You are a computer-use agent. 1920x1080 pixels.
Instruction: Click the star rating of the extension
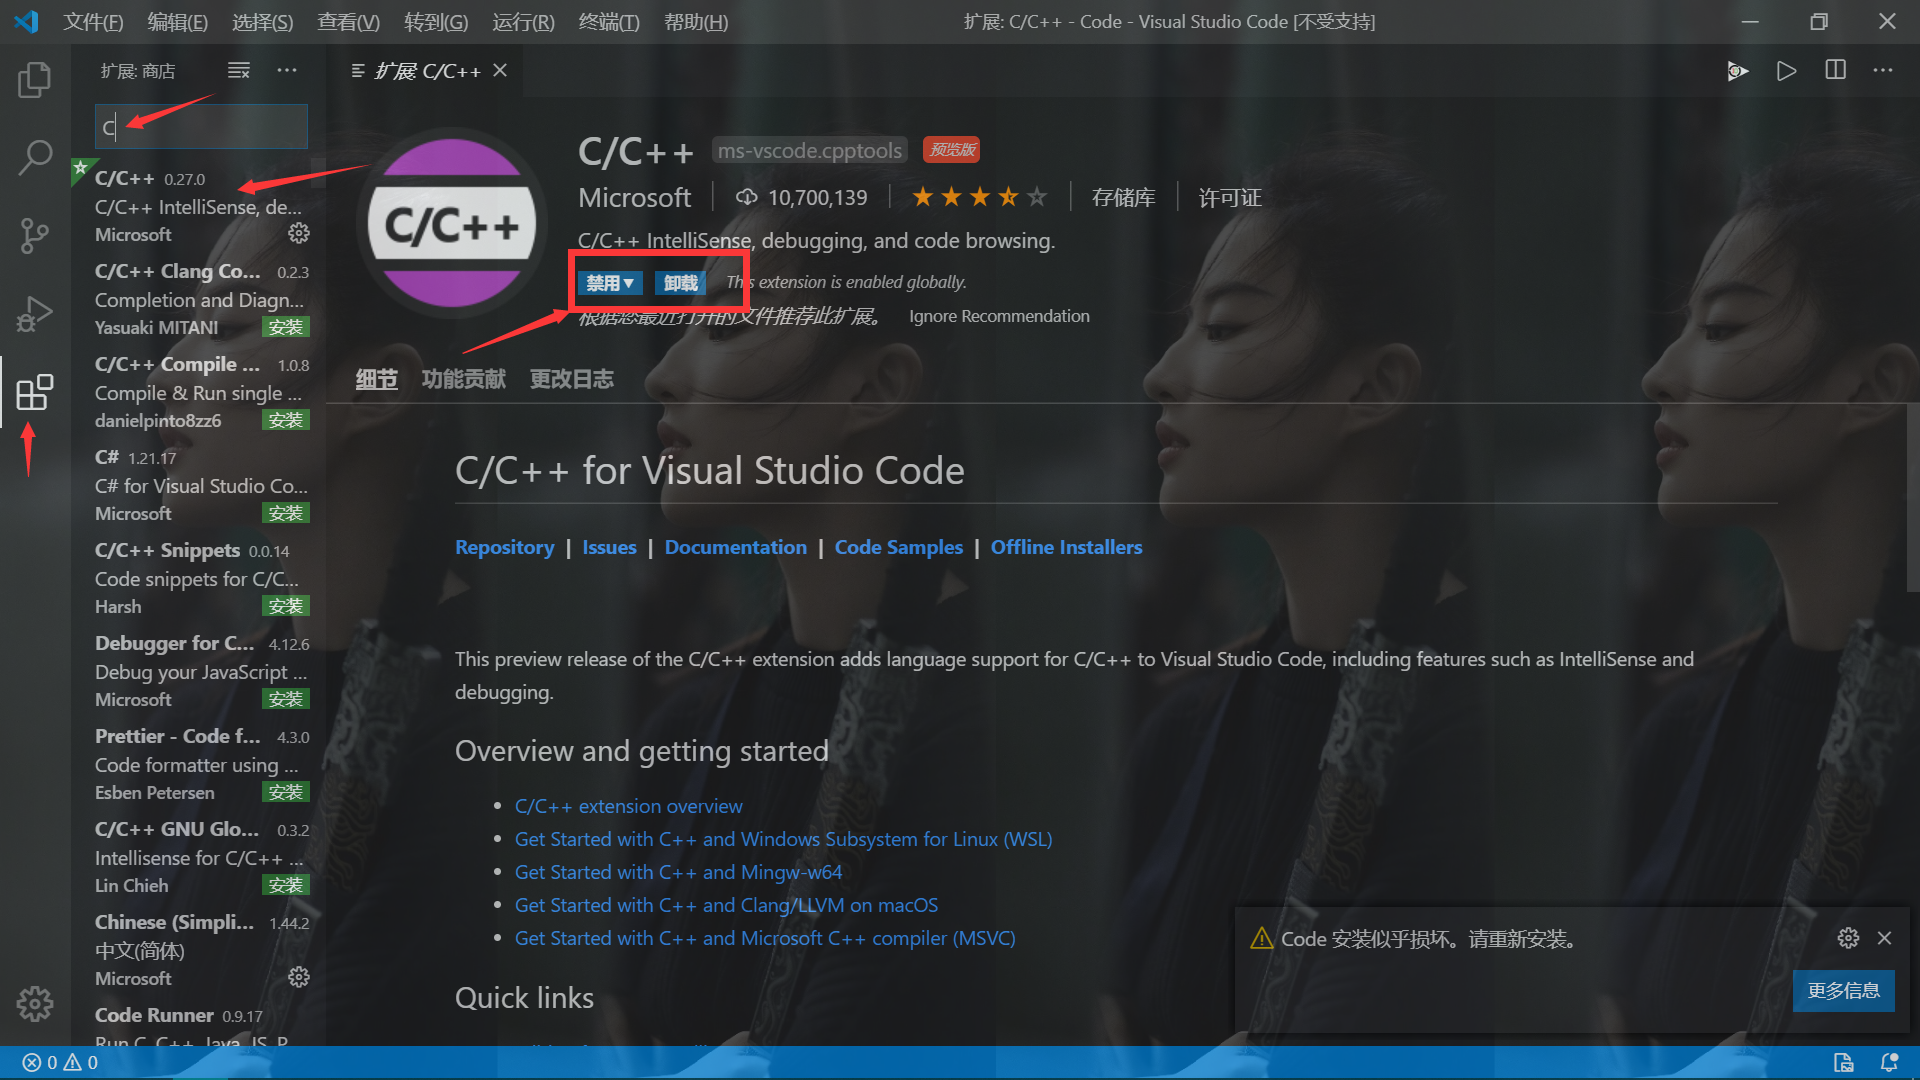(x=980, y=198)
